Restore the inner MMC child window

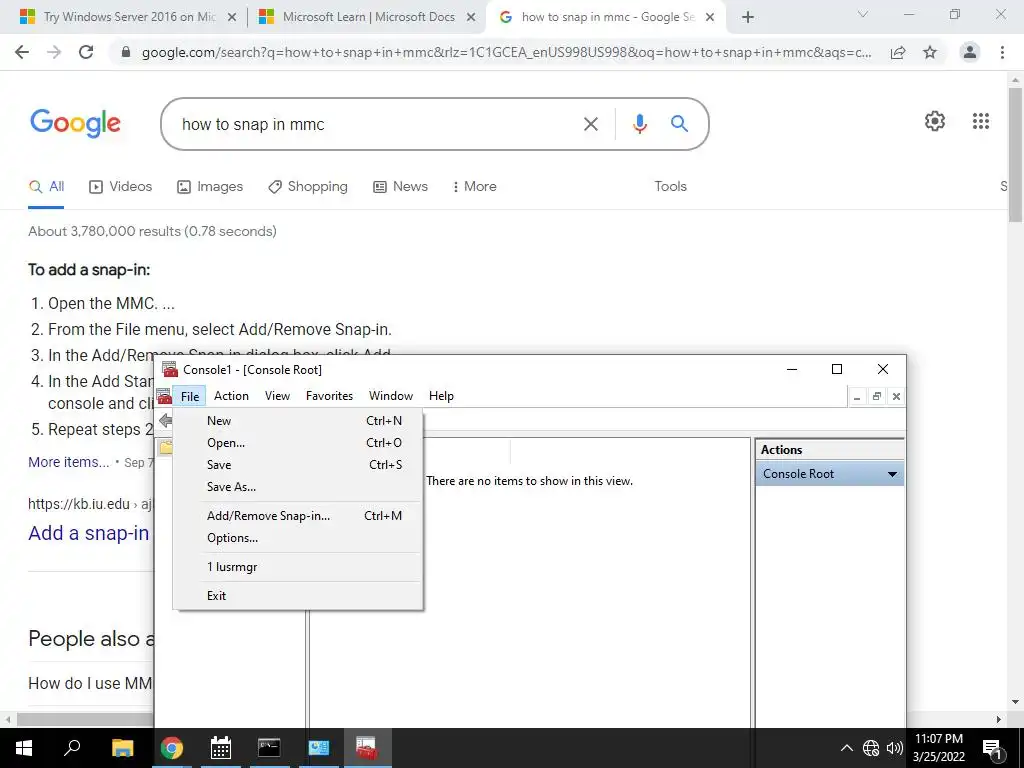click(876, 396)
